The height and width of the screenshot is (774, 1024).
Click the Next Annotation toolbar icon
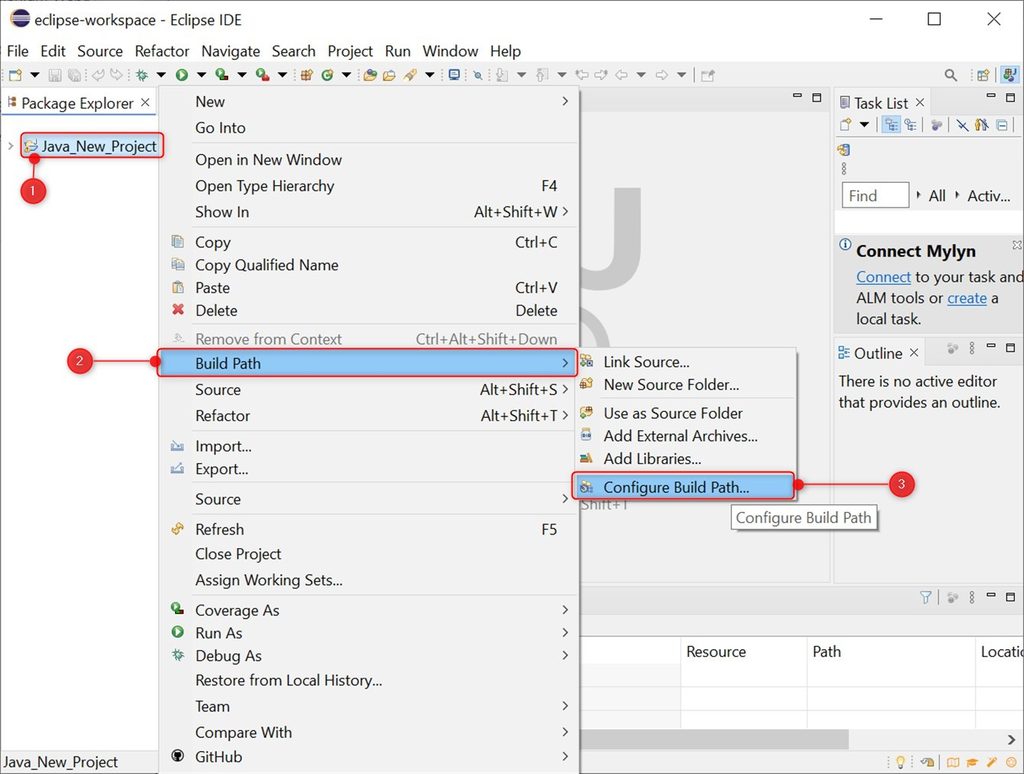[502, 75]
